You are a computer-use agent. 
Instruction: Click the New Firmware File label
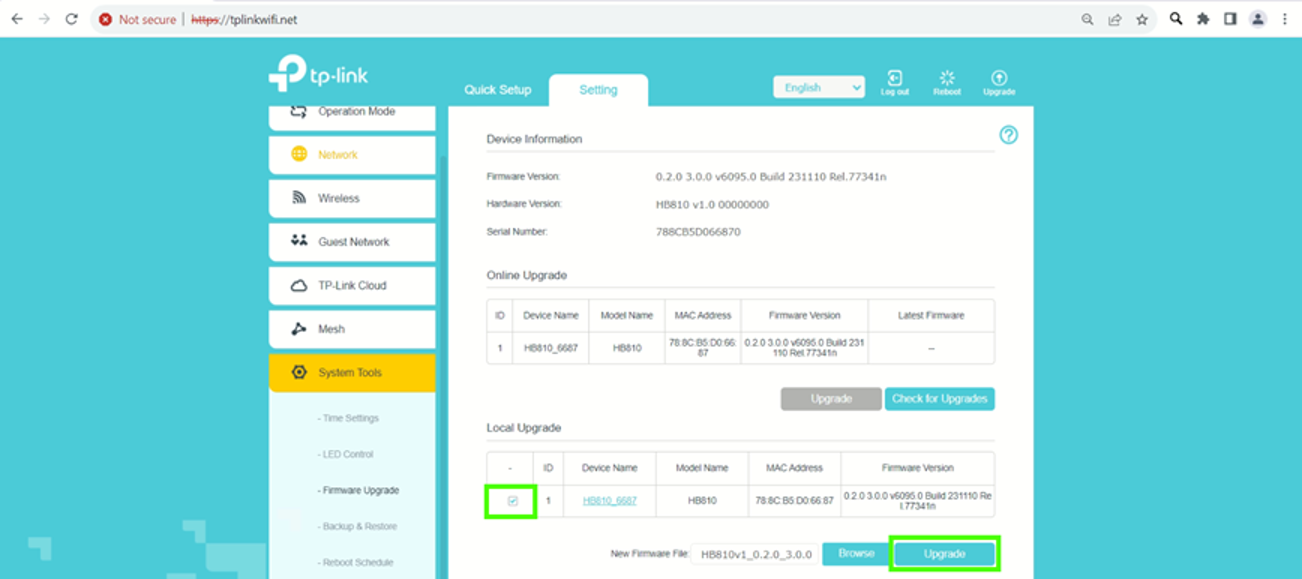pos(648,554)
